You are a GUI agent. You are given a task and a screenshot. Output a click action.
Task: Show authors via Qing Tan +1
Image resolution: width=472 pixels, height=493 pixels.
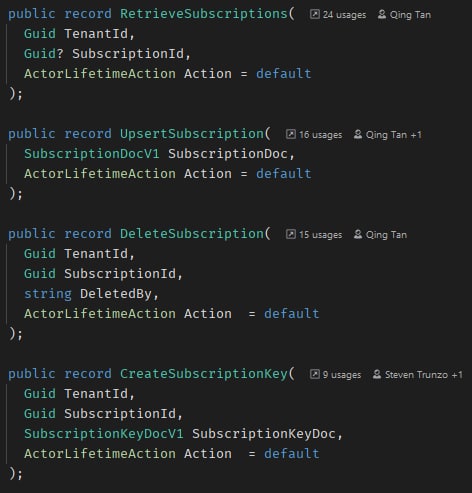(394, 135)
